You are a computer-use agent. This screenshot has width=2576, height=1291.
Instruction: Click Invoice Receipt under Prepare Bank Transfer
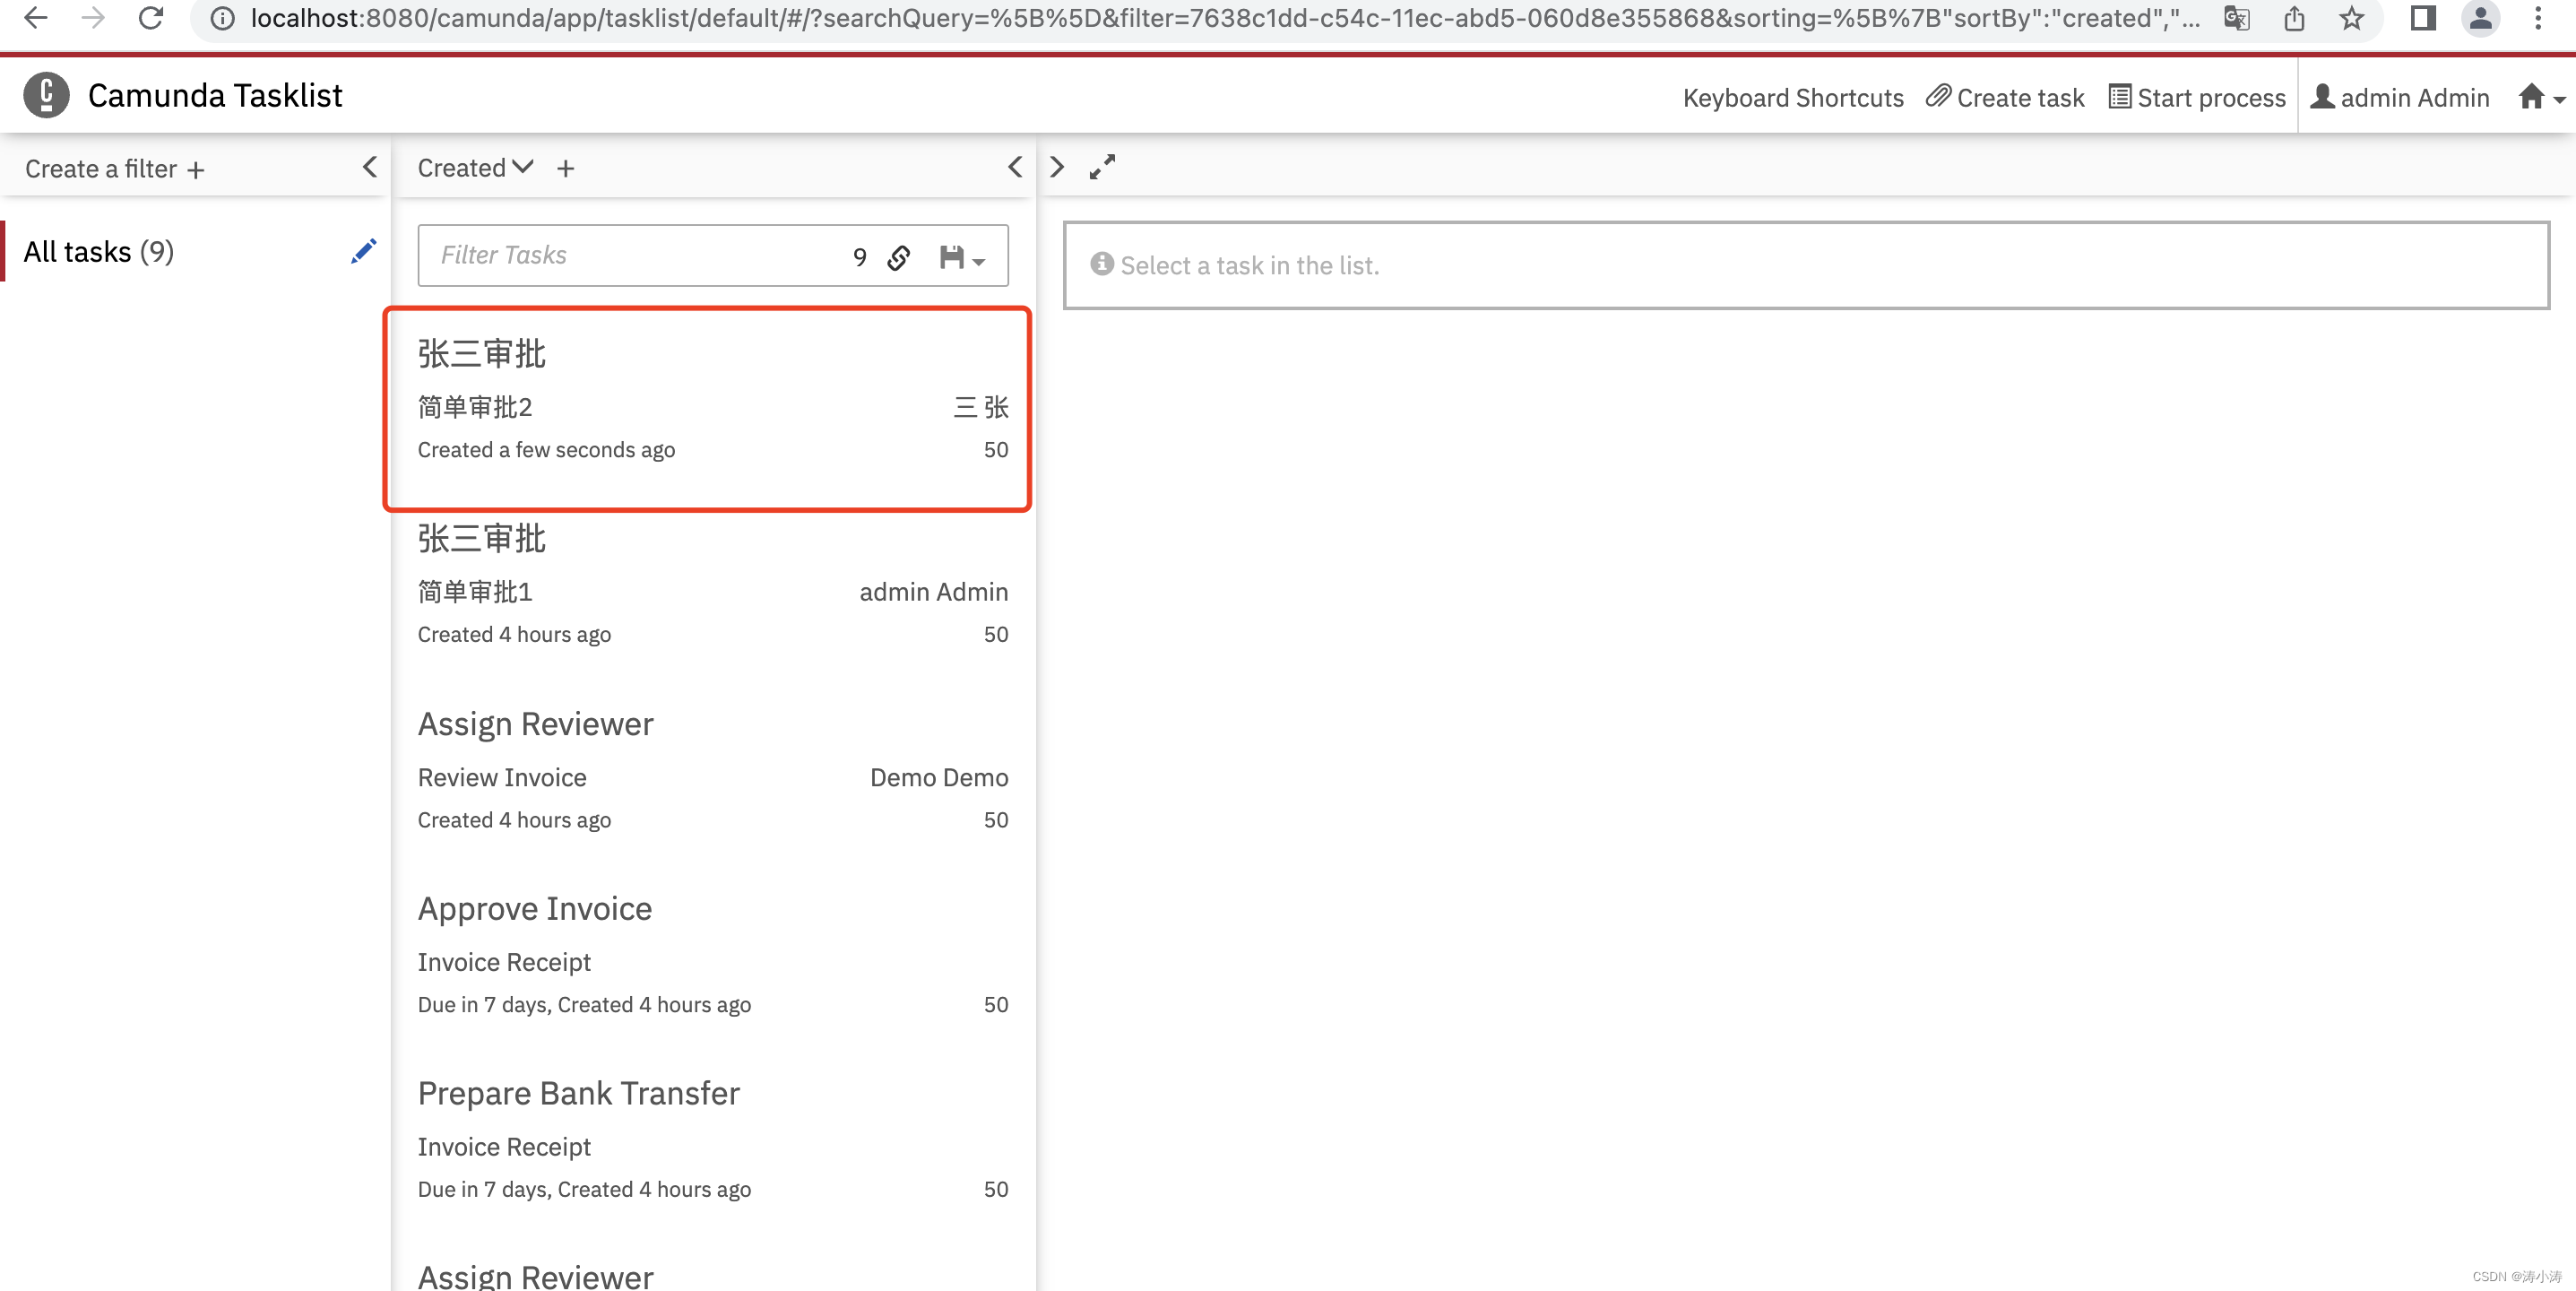pyautogui.click(x=504, y=1147)
